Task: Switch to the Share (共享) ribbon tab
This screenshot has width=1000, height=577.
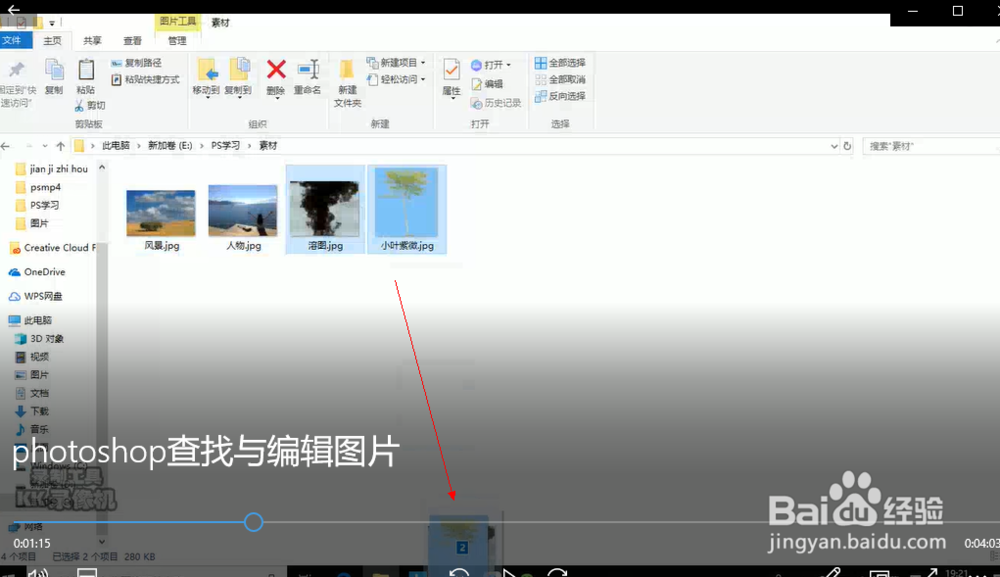Action: (92, 41)
